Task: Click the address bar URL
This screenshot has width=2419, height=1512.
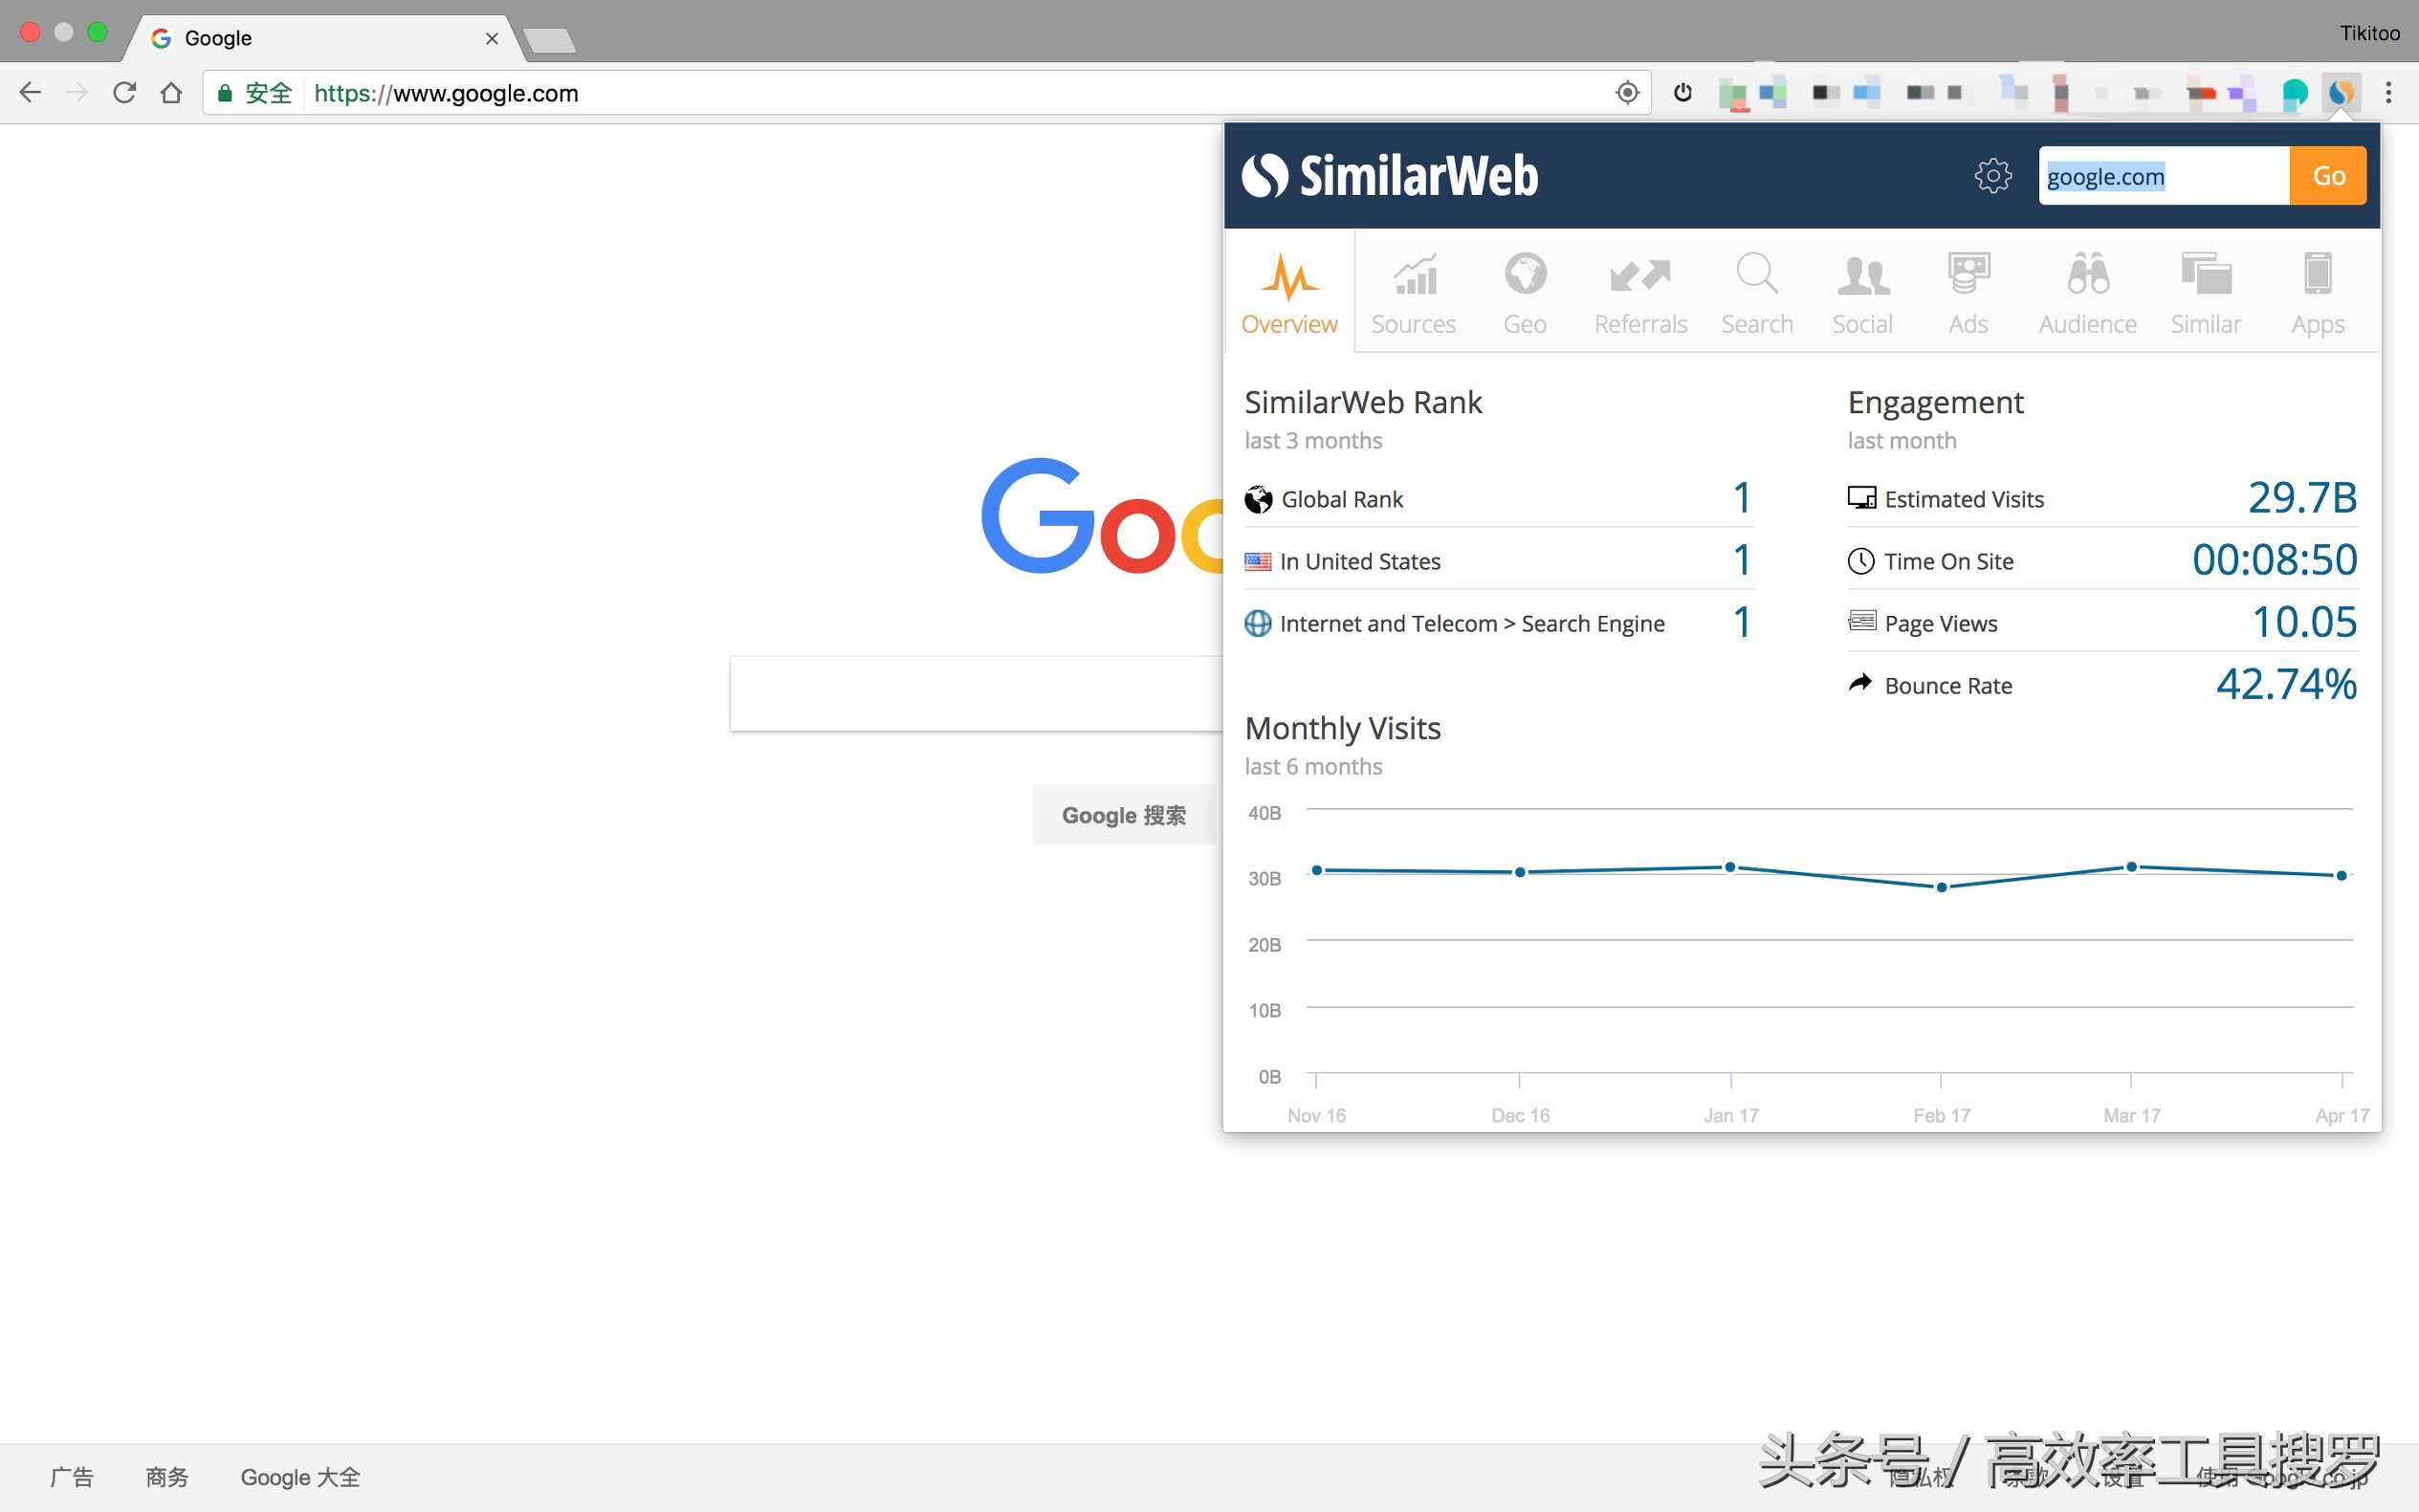Action: 446,93
